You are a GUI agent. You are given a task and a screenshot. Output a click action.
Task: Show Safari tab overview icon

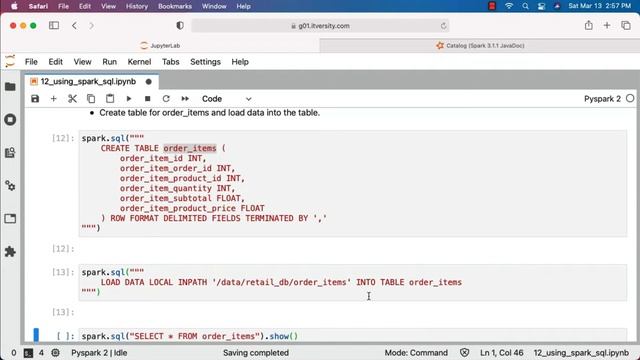point(626,25)
